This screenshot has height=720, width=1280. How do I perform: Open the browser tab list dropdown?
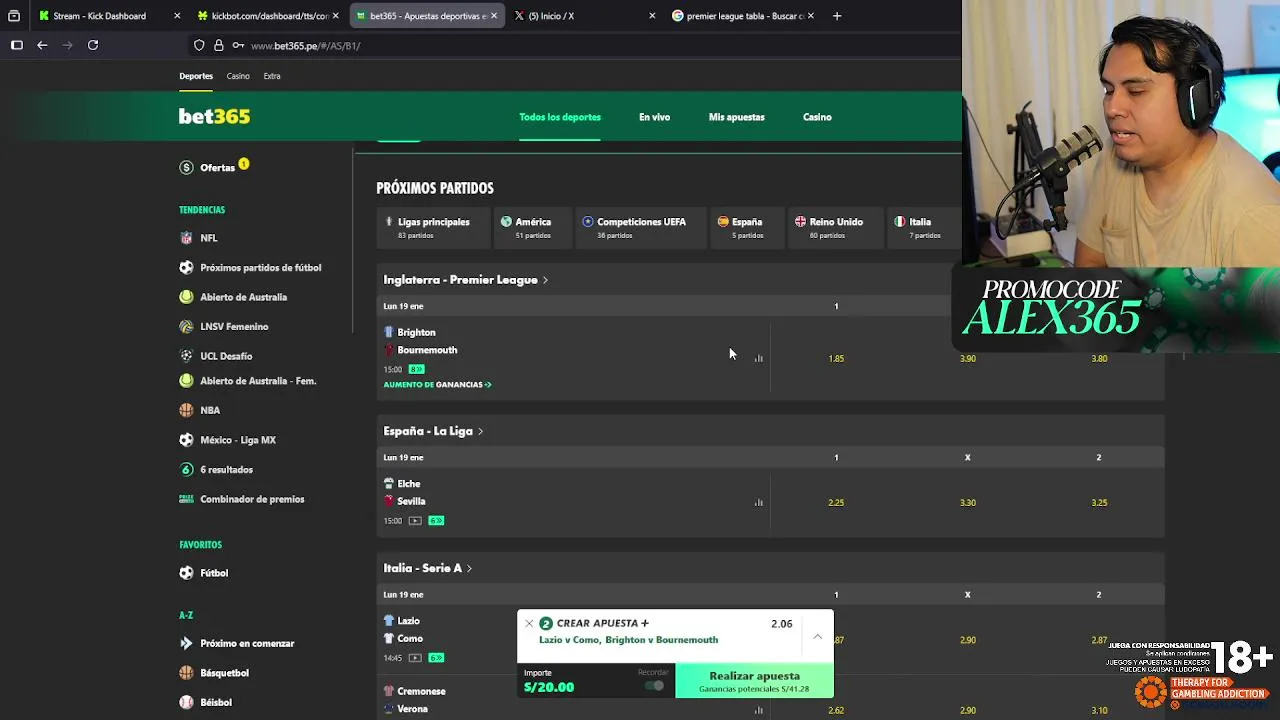[x=14, y=16]
